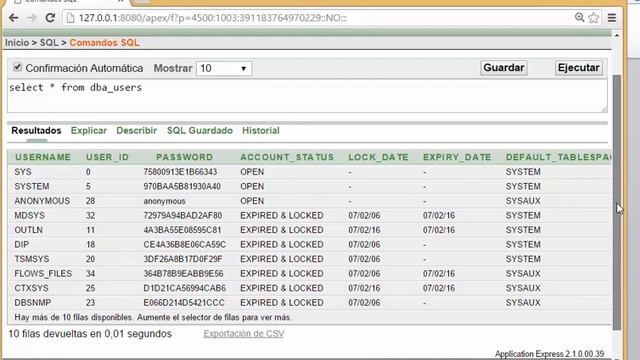This screenshot has width=640, height=360.
Task: Click user ID 34 cell
Action: (90, 273)
